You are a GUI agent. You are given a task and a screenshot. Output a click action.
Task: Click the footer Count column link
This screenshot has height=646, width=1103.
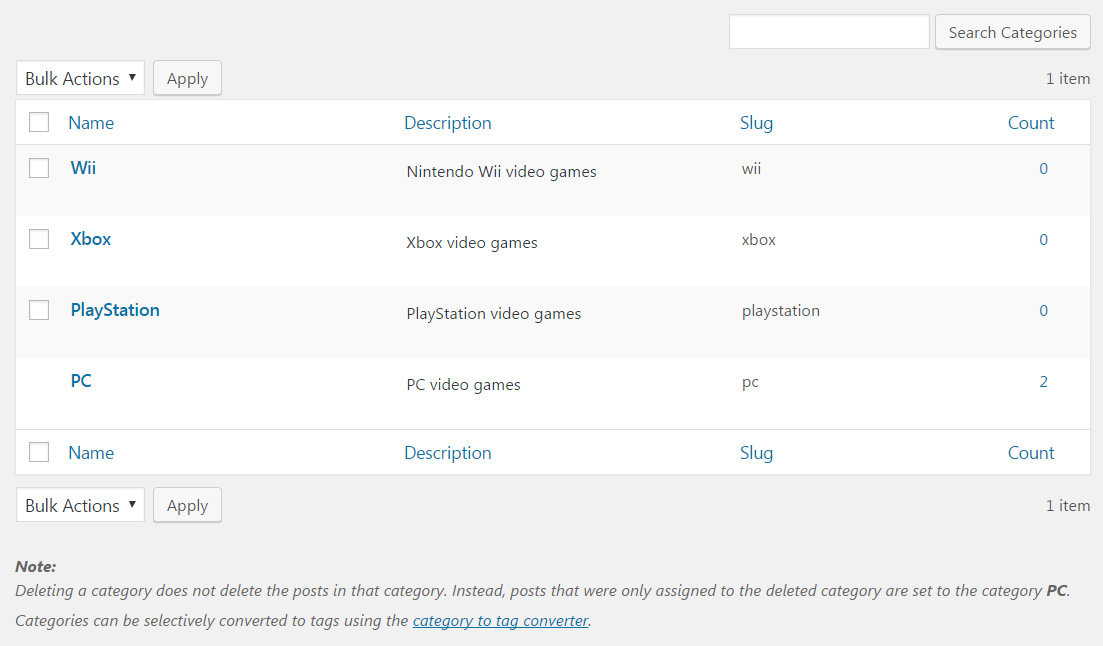coord(1031,453)
